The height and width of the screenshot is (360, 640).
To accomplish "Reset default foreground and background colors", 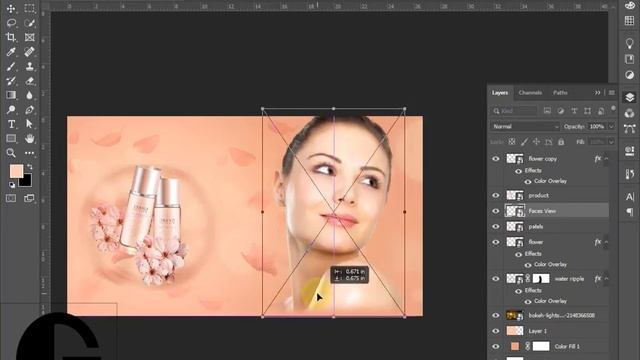I will (12, 185).
